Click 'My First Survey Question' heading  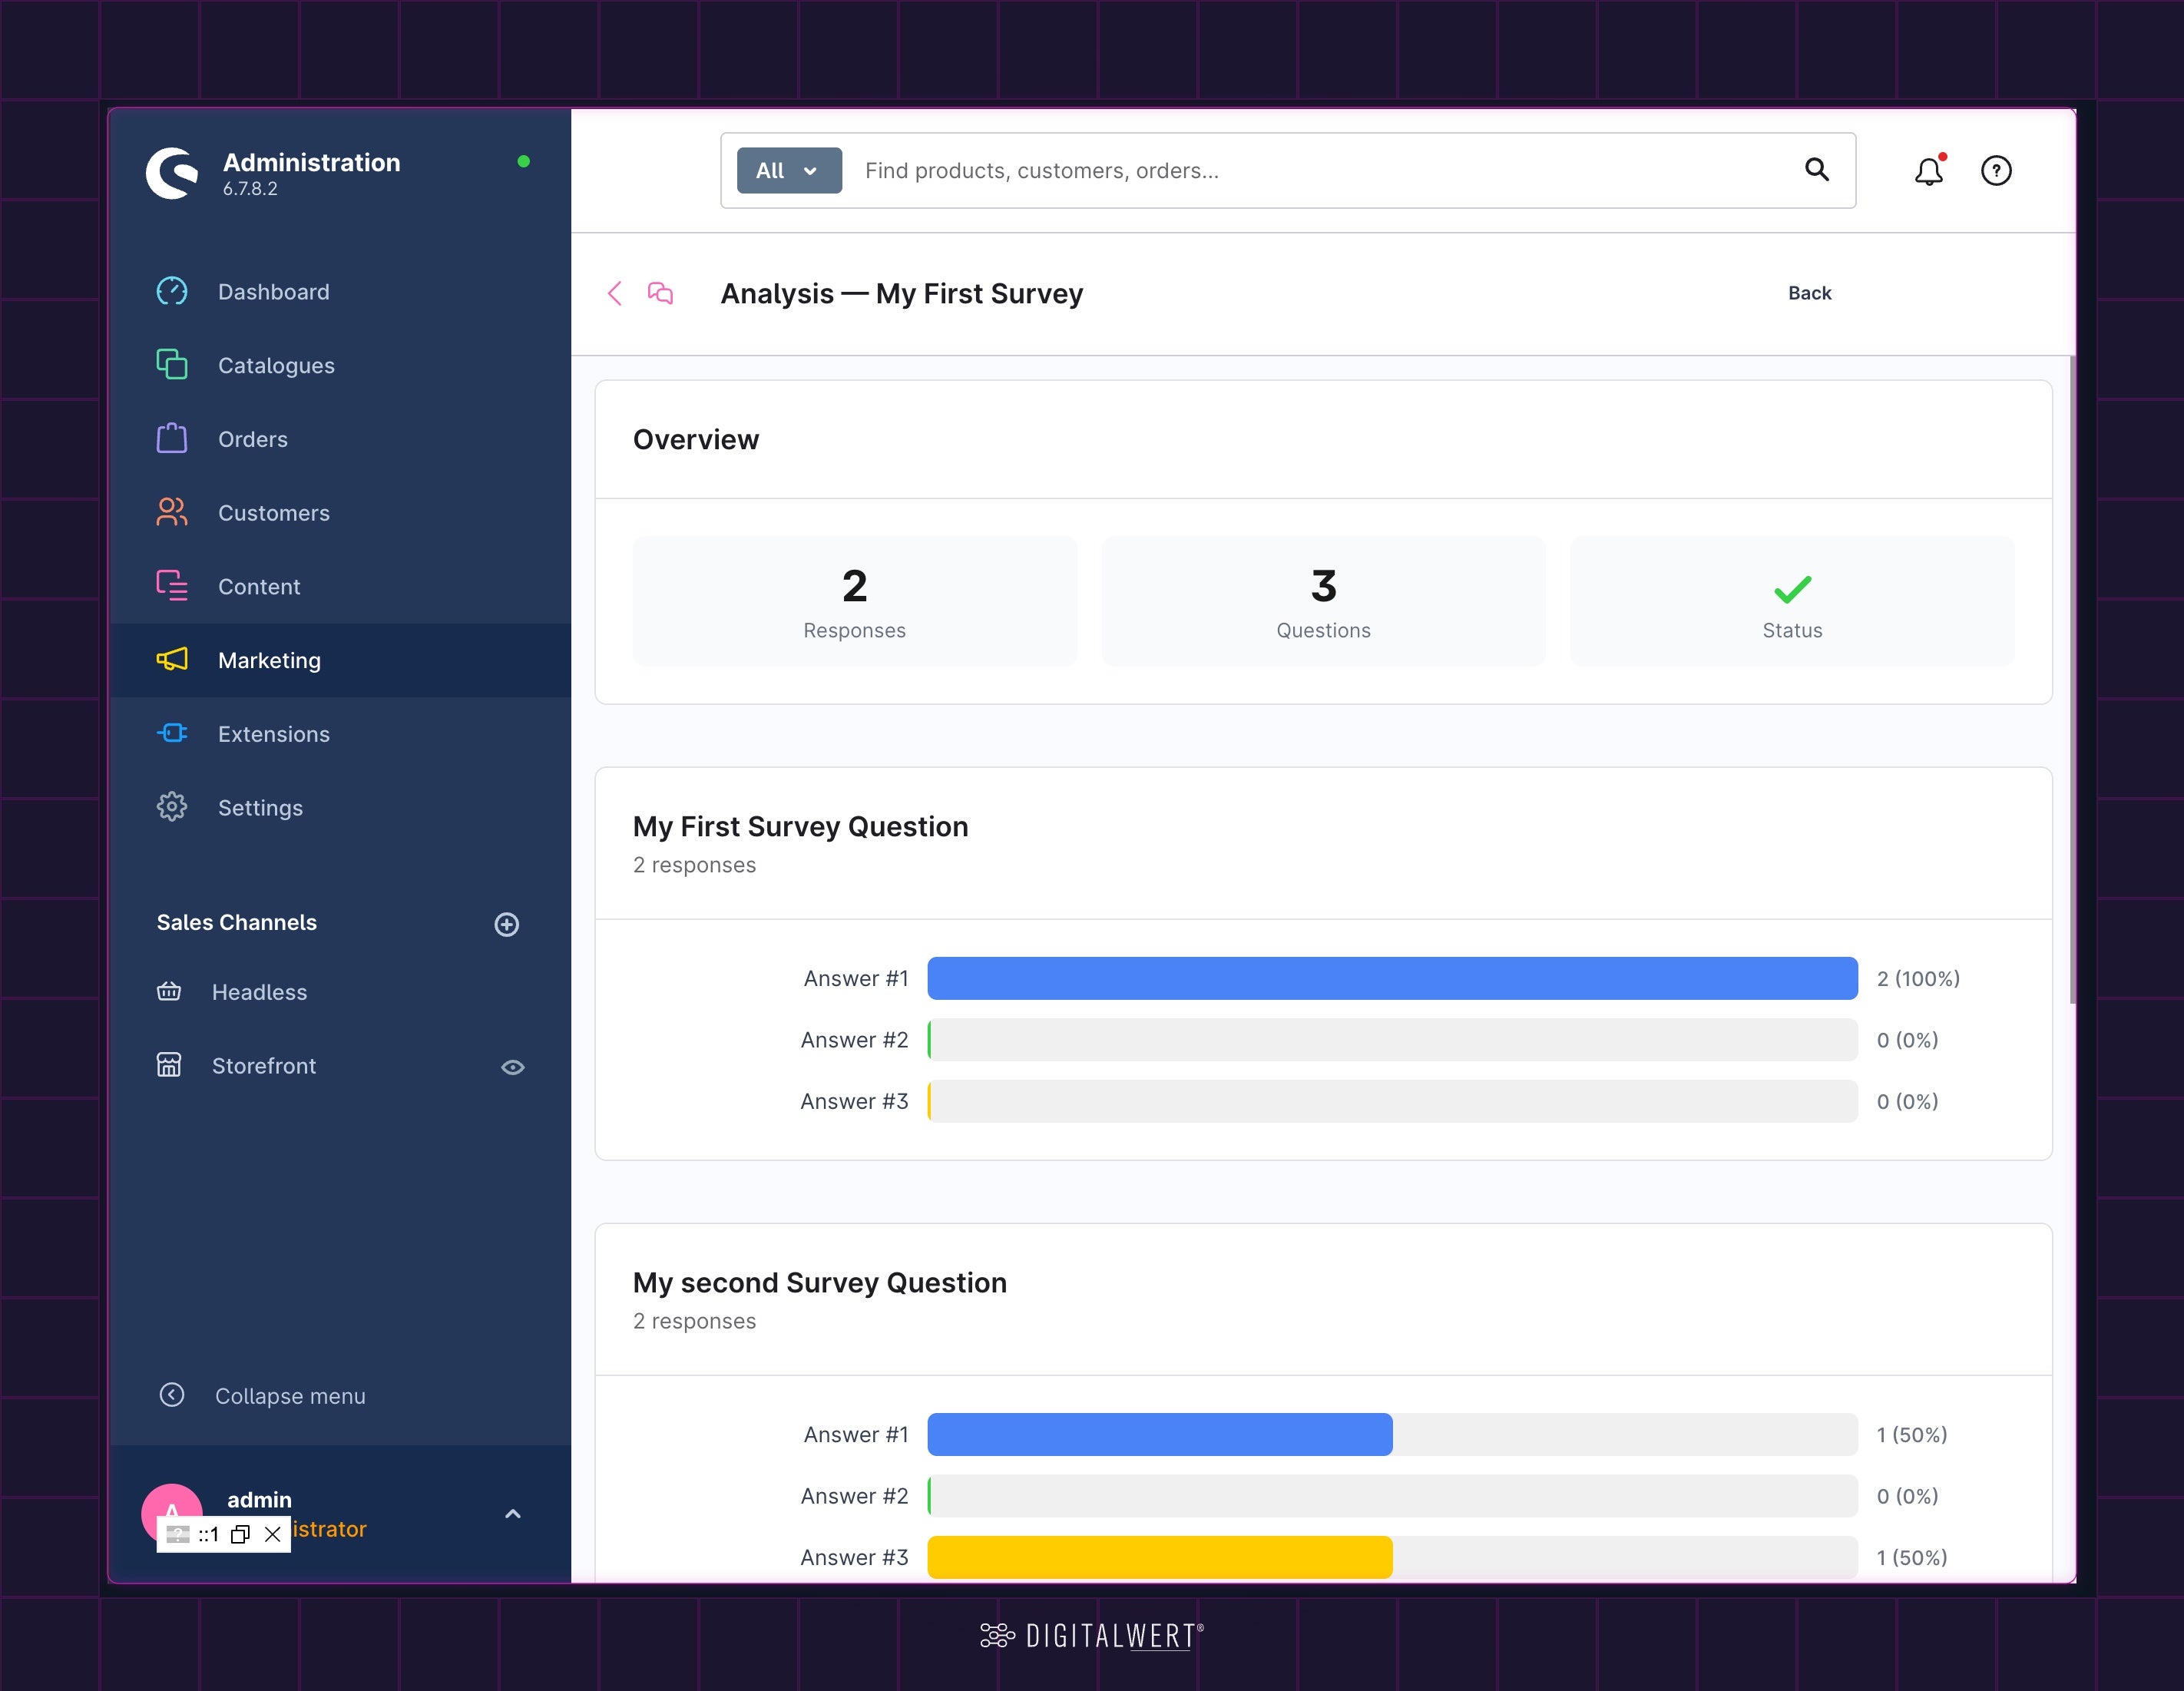[x=800, y=827]
